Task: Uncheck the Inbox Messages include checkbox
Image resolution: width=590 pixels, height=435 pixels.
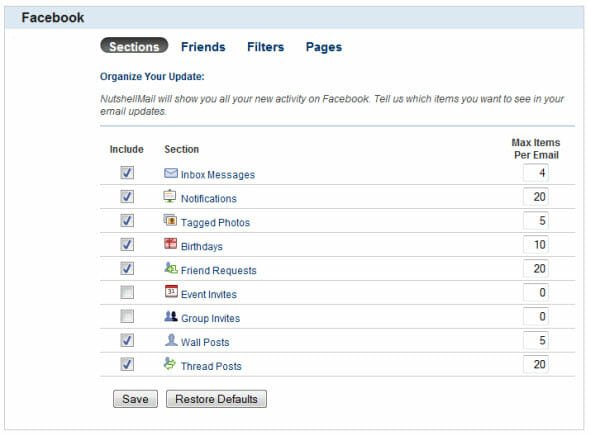Action: click(x=127, y=173)
